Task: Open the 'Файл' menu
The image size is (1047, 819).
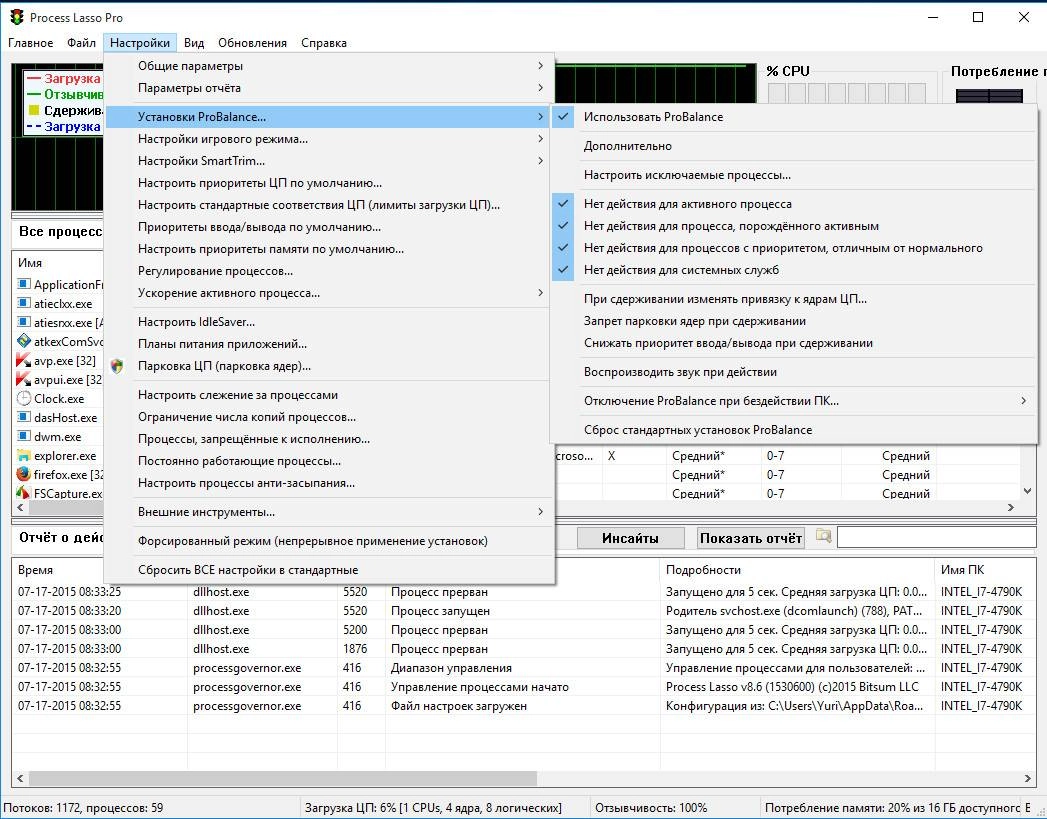Action: (x=81, y=43)
